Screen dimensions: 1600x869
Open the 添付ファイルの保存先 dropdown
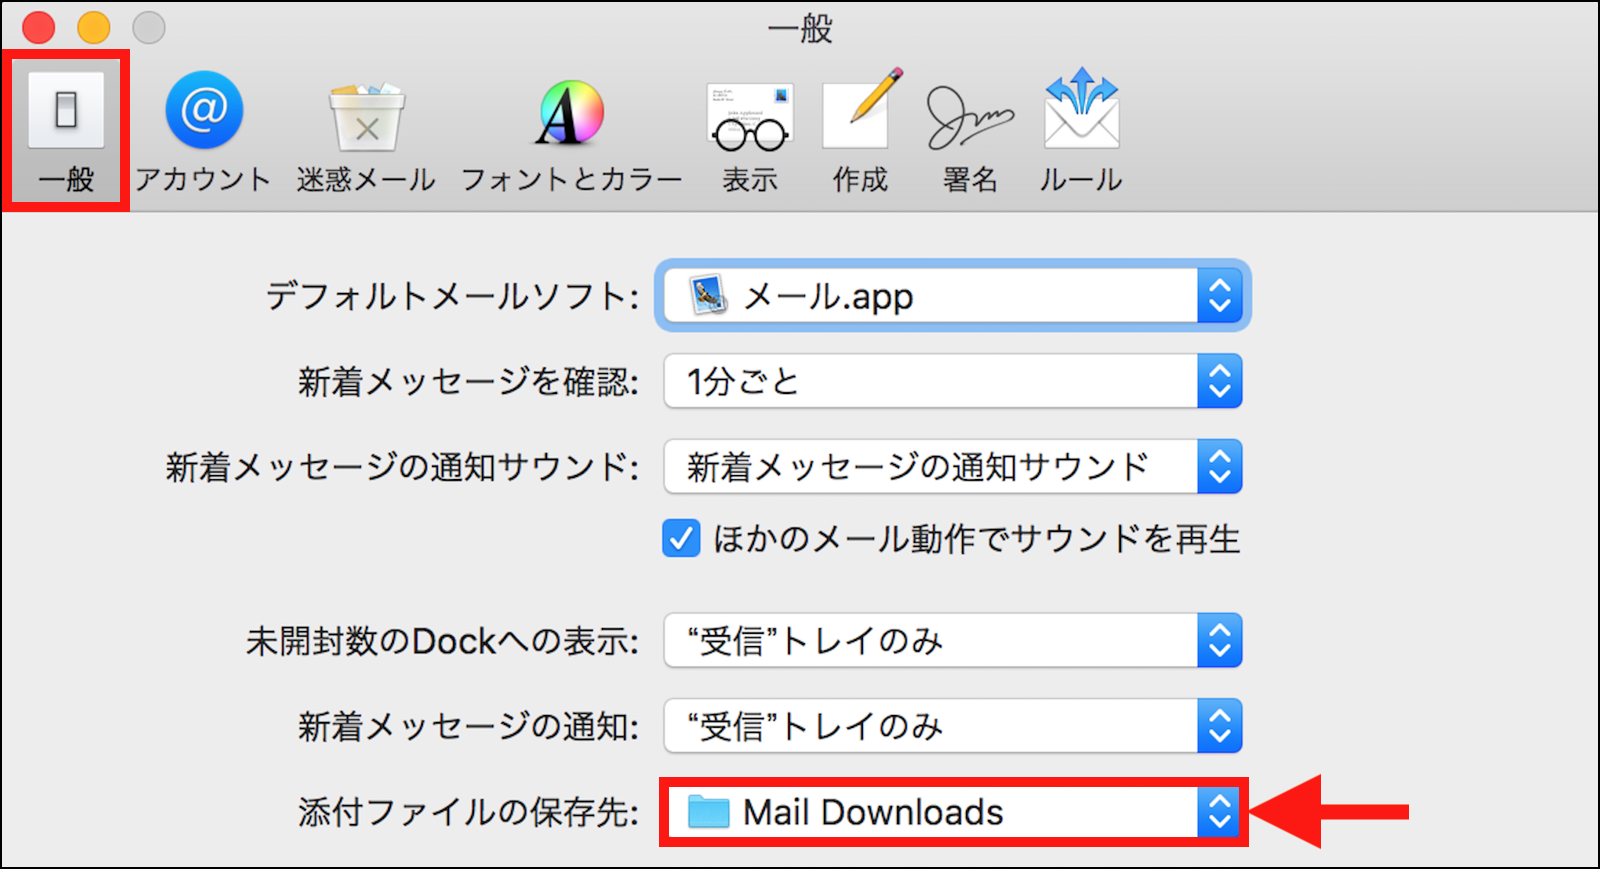pyautogui.click(x=953, y=812)
